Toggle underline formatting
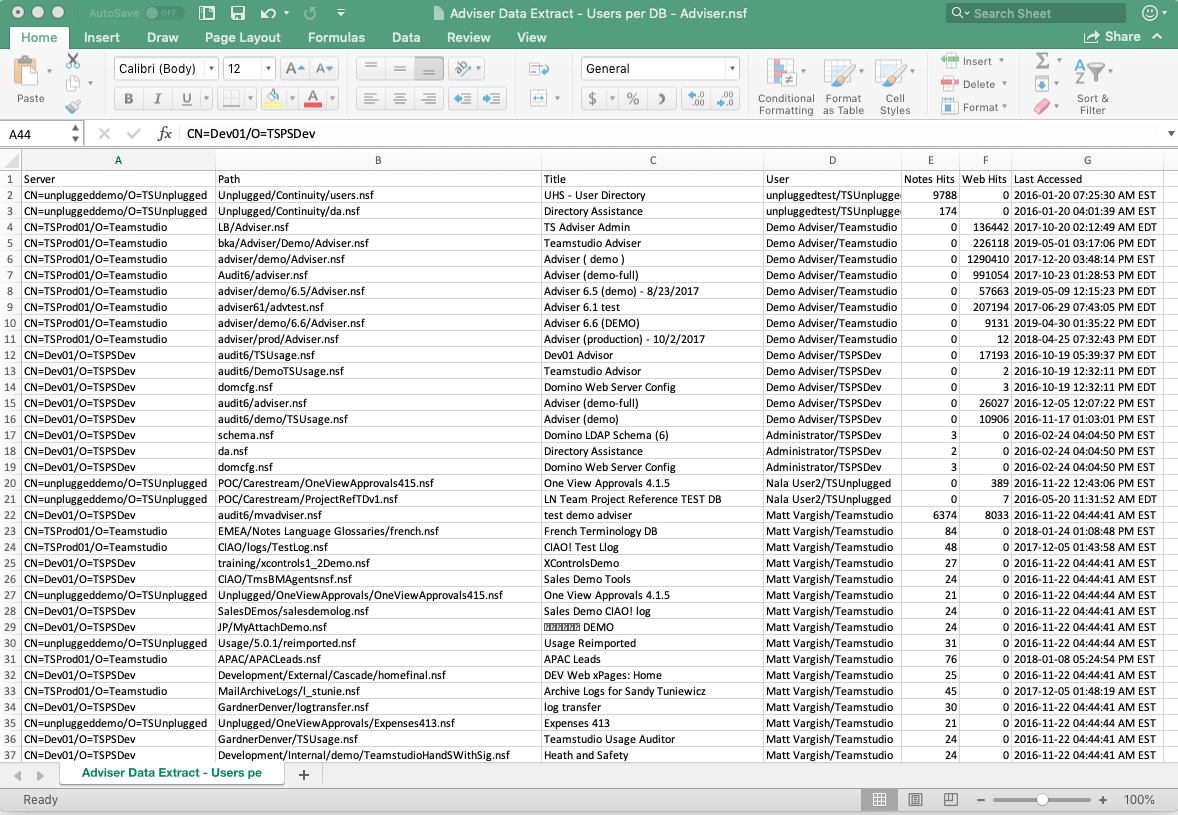This screenshot has width=1178, height=815. (186, 98)
